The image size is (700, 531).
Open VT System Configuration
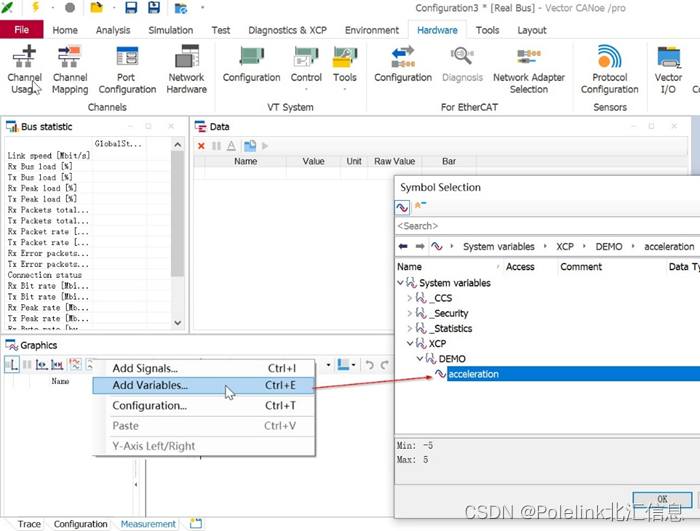(251, 65)
